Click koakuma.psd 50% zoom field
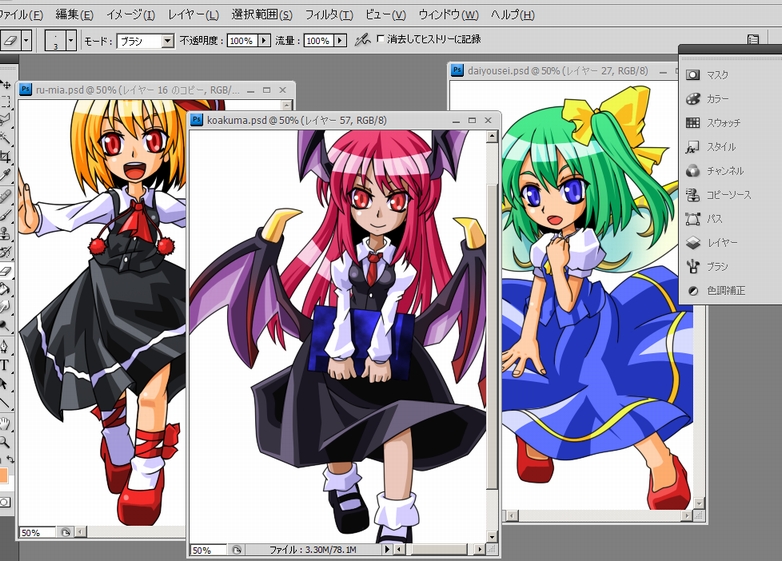 point(209,550)
